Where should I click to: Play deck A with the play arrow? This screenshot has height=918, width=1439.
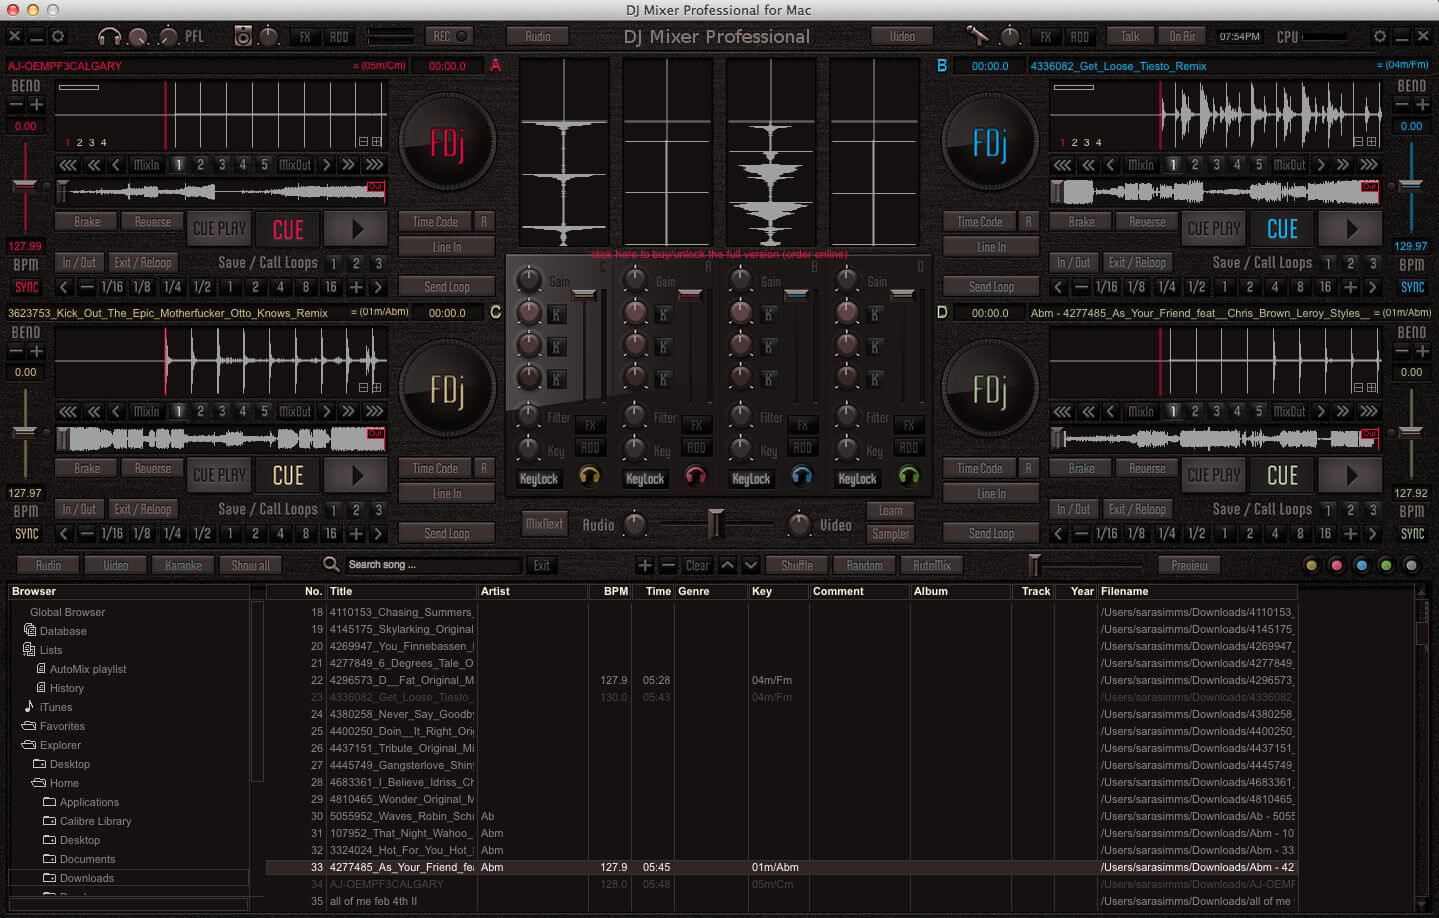point(356,229)
